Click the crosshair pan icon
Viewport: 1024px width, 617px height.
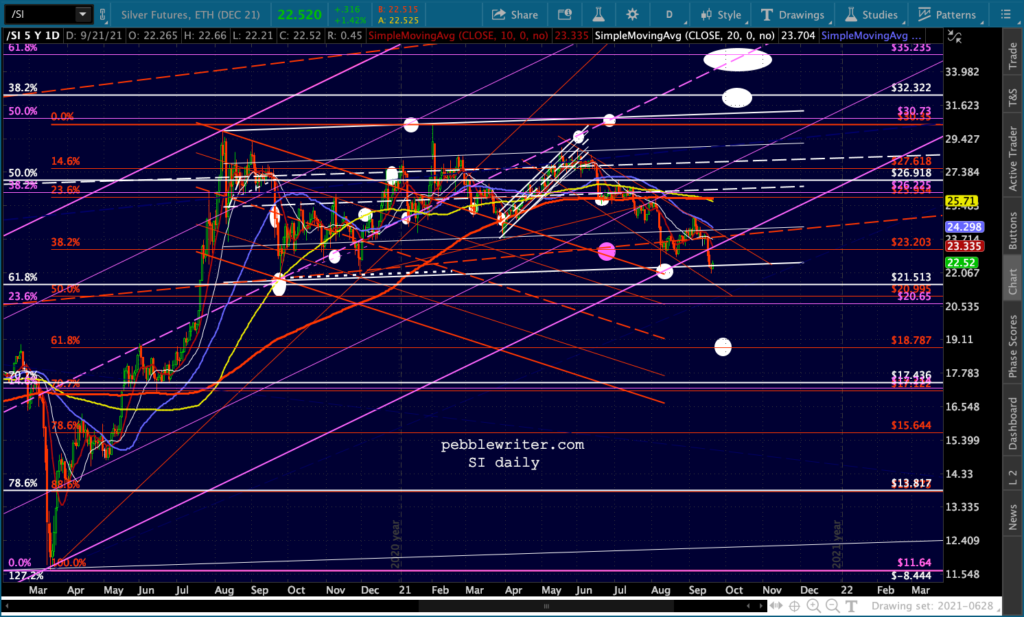(x=794, y=607)
